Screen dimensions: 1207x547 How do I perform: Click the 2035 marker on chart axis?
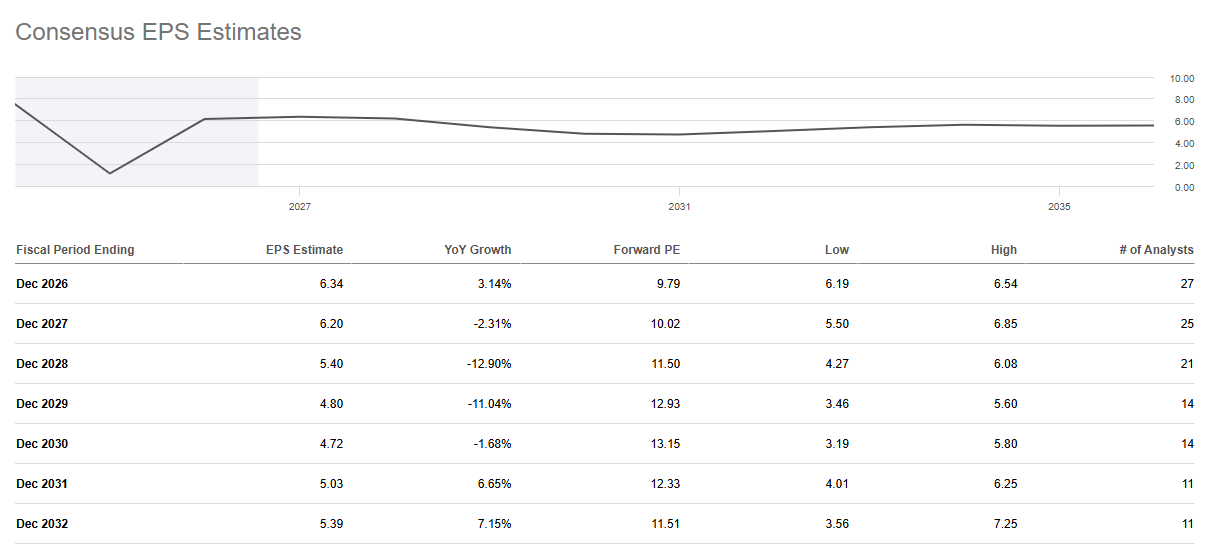[x=1059, y=207]
